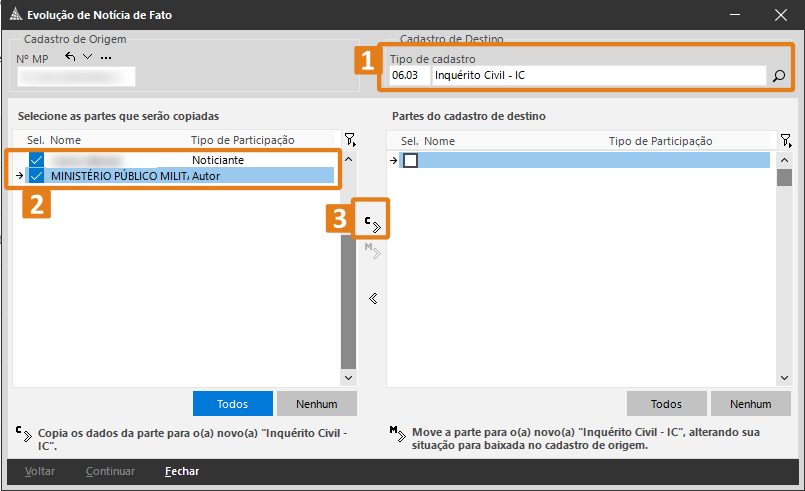
Task: Click Nenhum under the origin parties list
Action: point(317,404)
